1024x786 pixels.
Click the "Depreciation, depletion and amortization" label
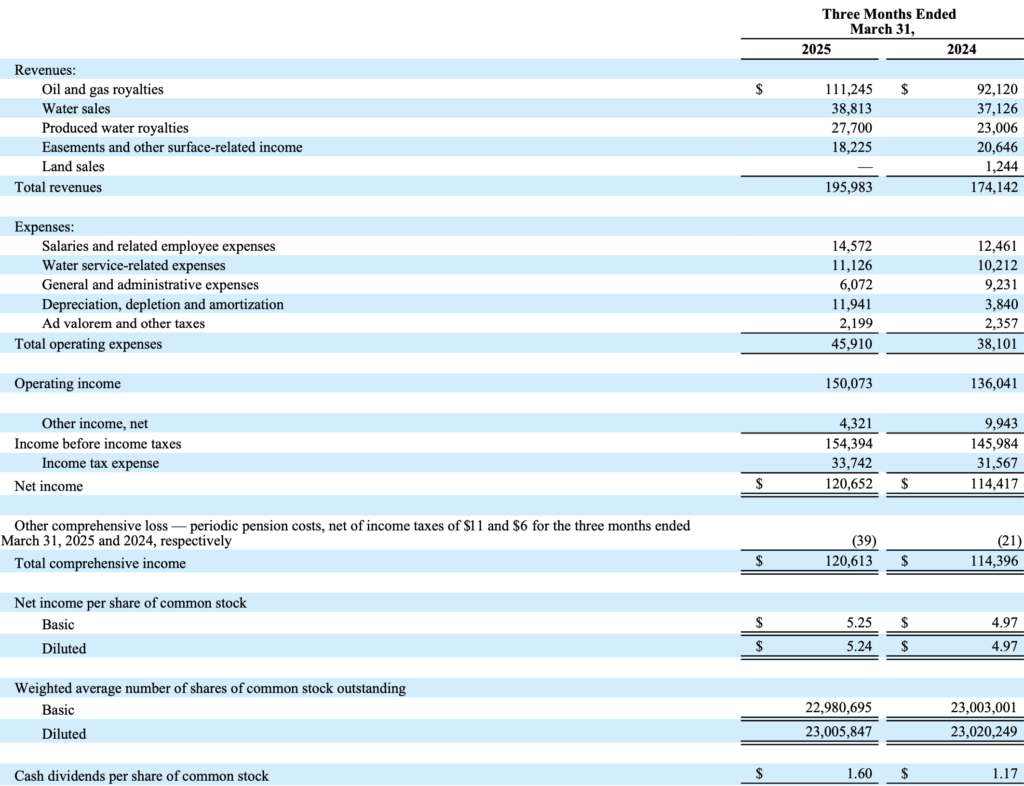(x=162, y=304)
